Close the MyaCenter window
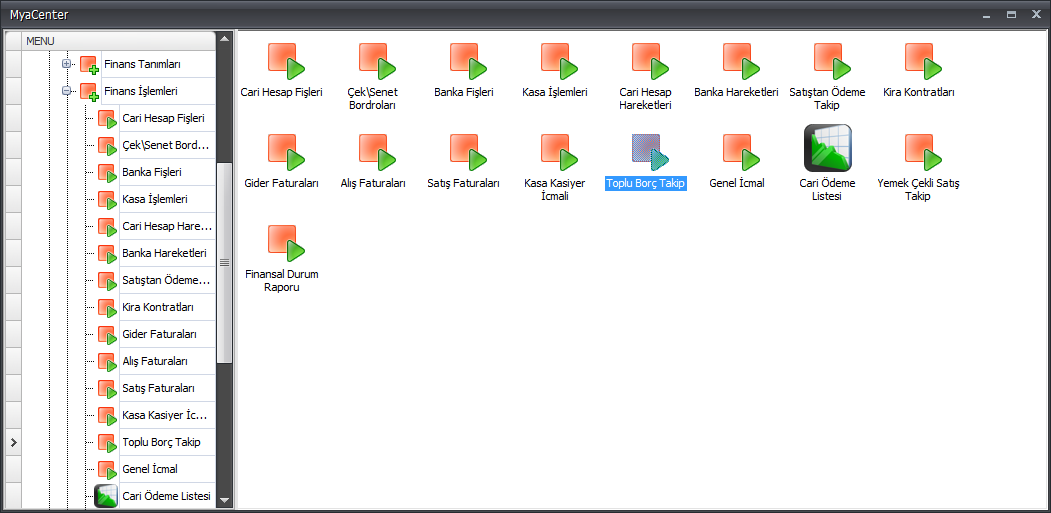The width and height of the screenshot is (1051, 513). coord(1036,14)
